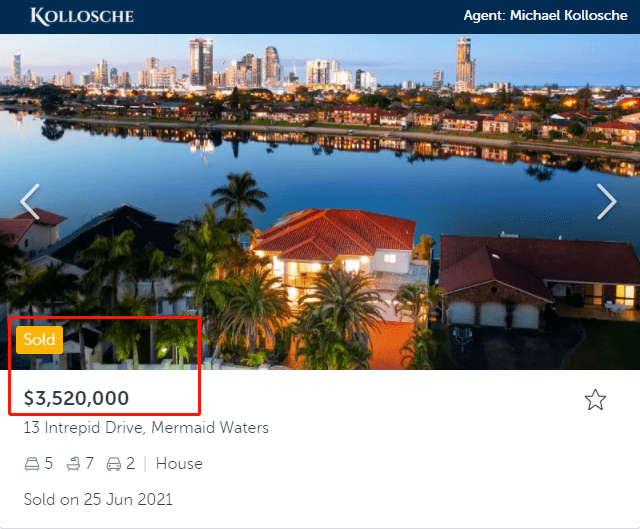Open agent Michael Kollosche's name
Screen dimensions: 640x529
tap(568, 16)
